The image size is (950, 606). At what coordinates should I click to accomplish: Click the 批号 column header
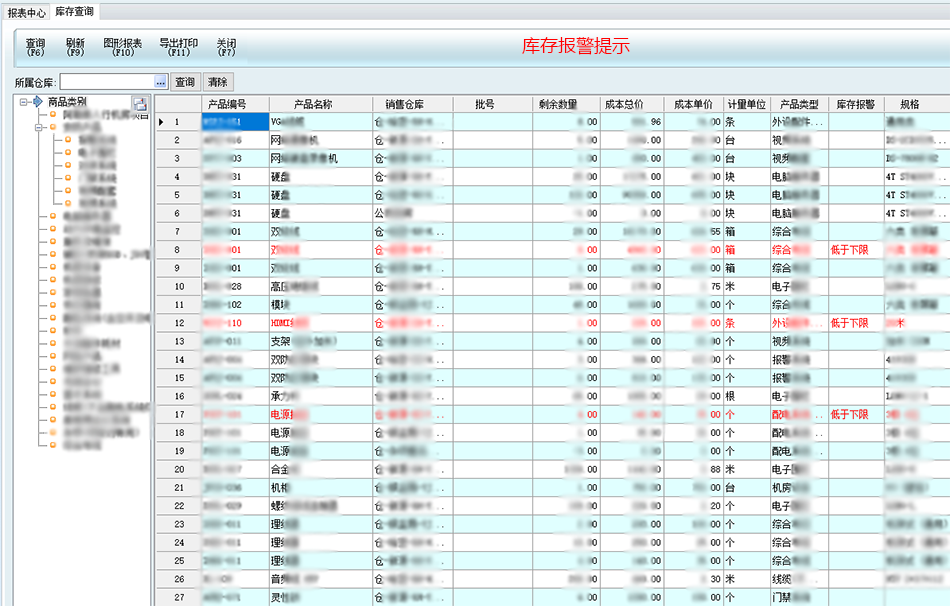click(493, 104)
